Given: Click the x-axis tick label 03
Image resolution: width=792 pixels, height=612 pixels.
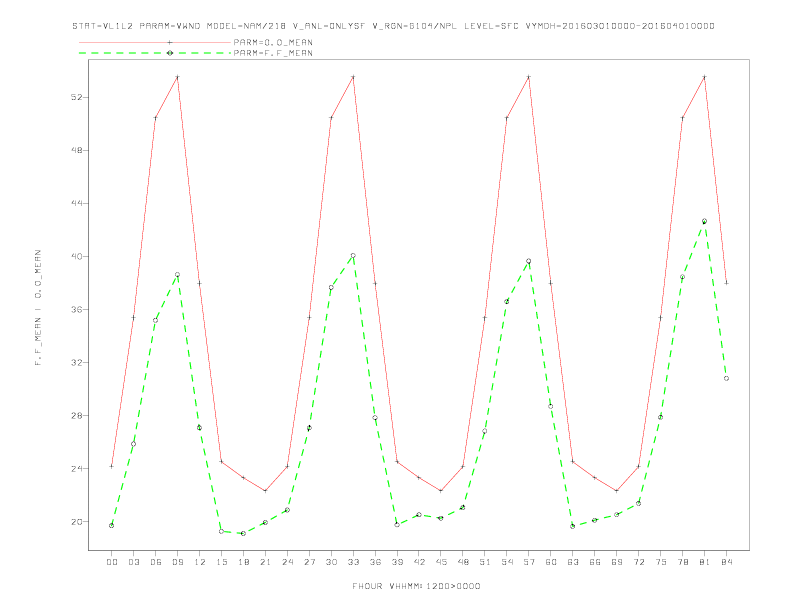Looking at the screenshot, I should click(133, 562).
